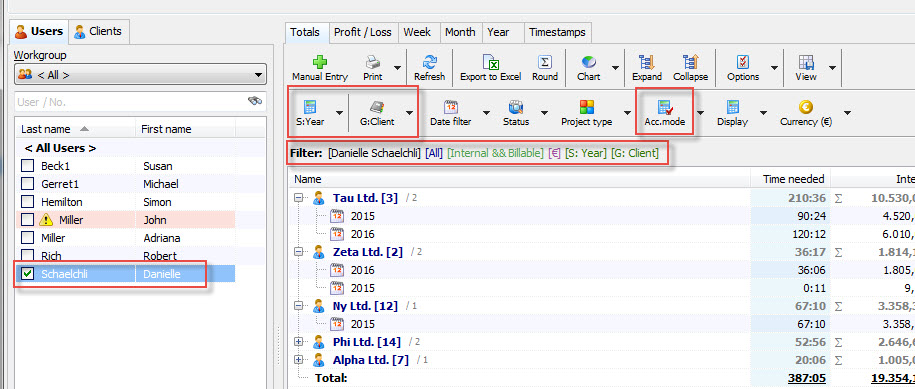The width and height of the screenshot is (915, 389).
Task: Sort by the First name column header
Action: coord(186,129)
